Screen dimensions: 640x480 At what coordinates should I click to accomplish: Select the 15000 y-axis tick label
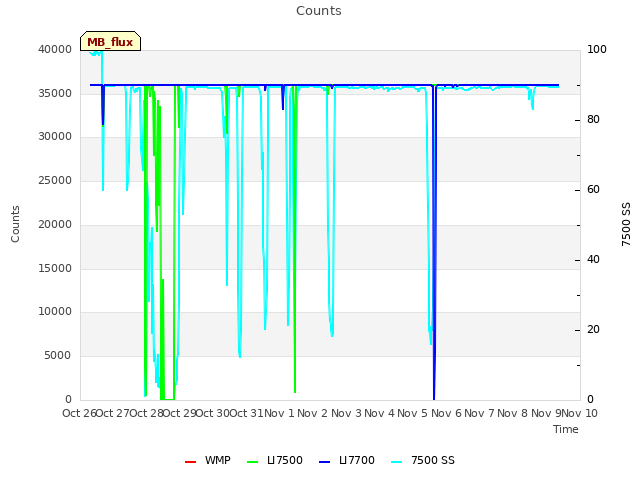55,269
